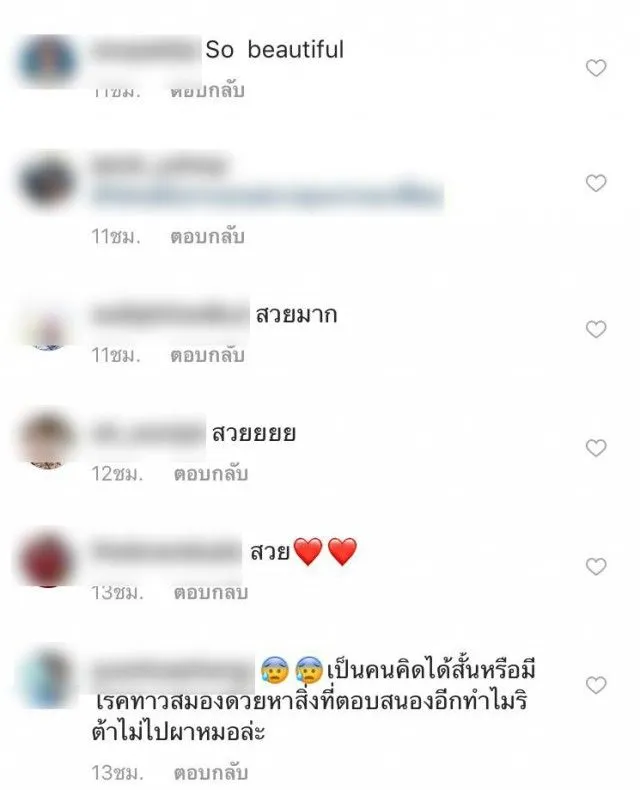Like the "สวยมาก" comment
This screenshot has height=790, width=640.
click(x=596, y=329)
